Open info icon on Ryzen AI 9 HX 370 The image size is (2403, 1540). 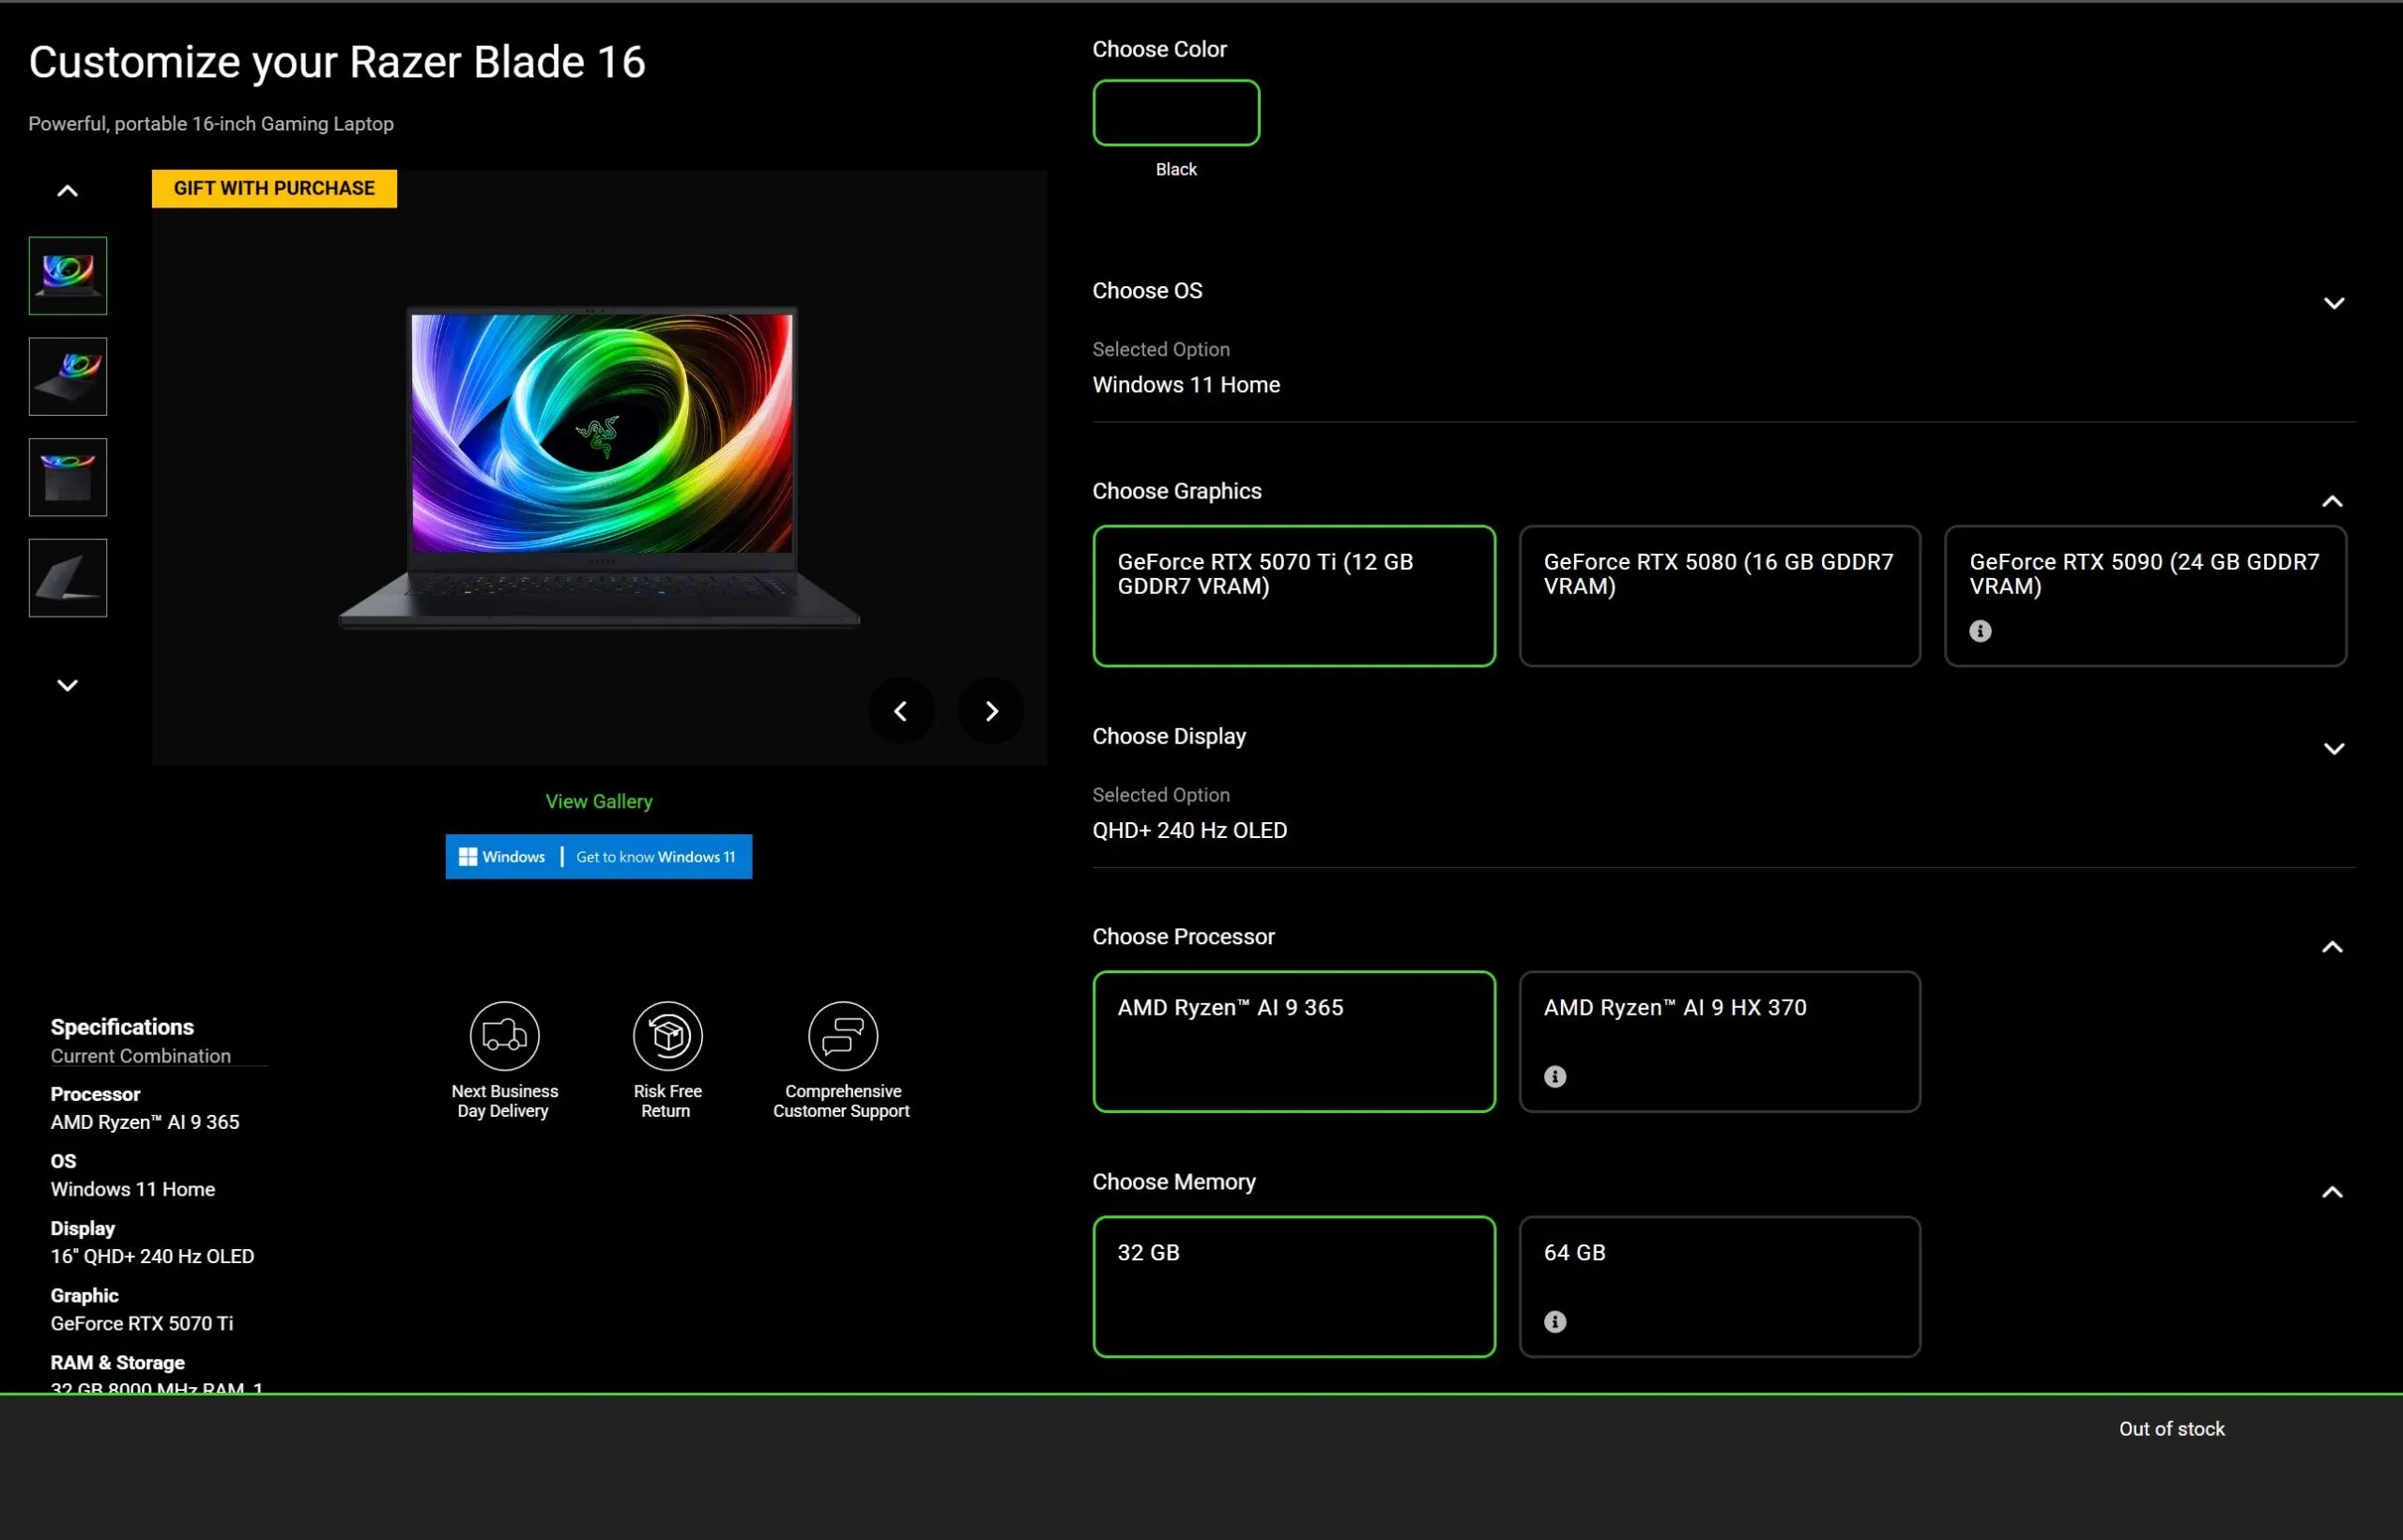(x=1555, y=1077)
